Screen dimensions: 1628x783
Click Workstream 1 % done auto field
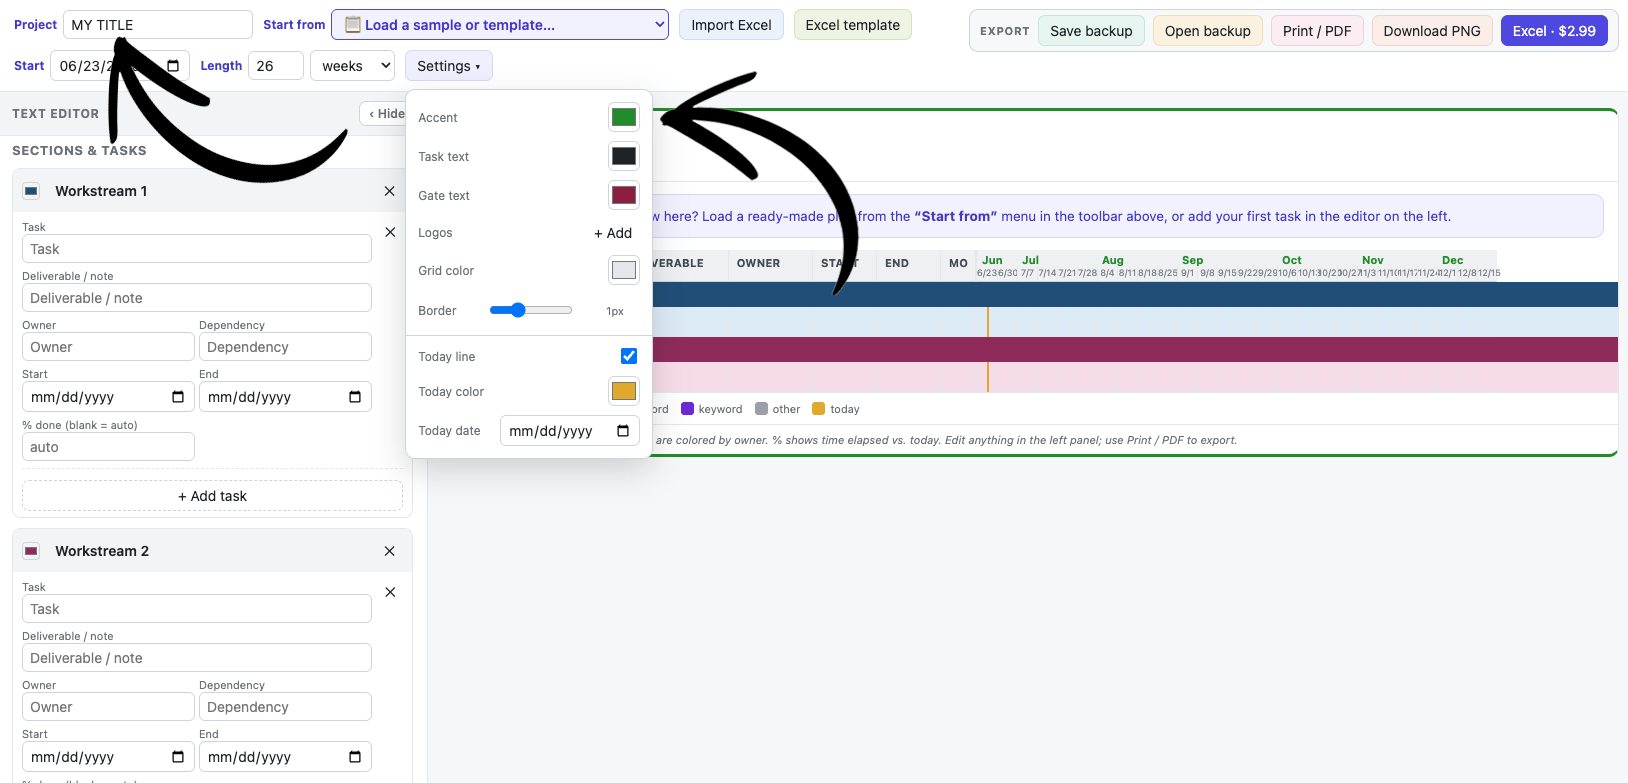click(108, 447)
